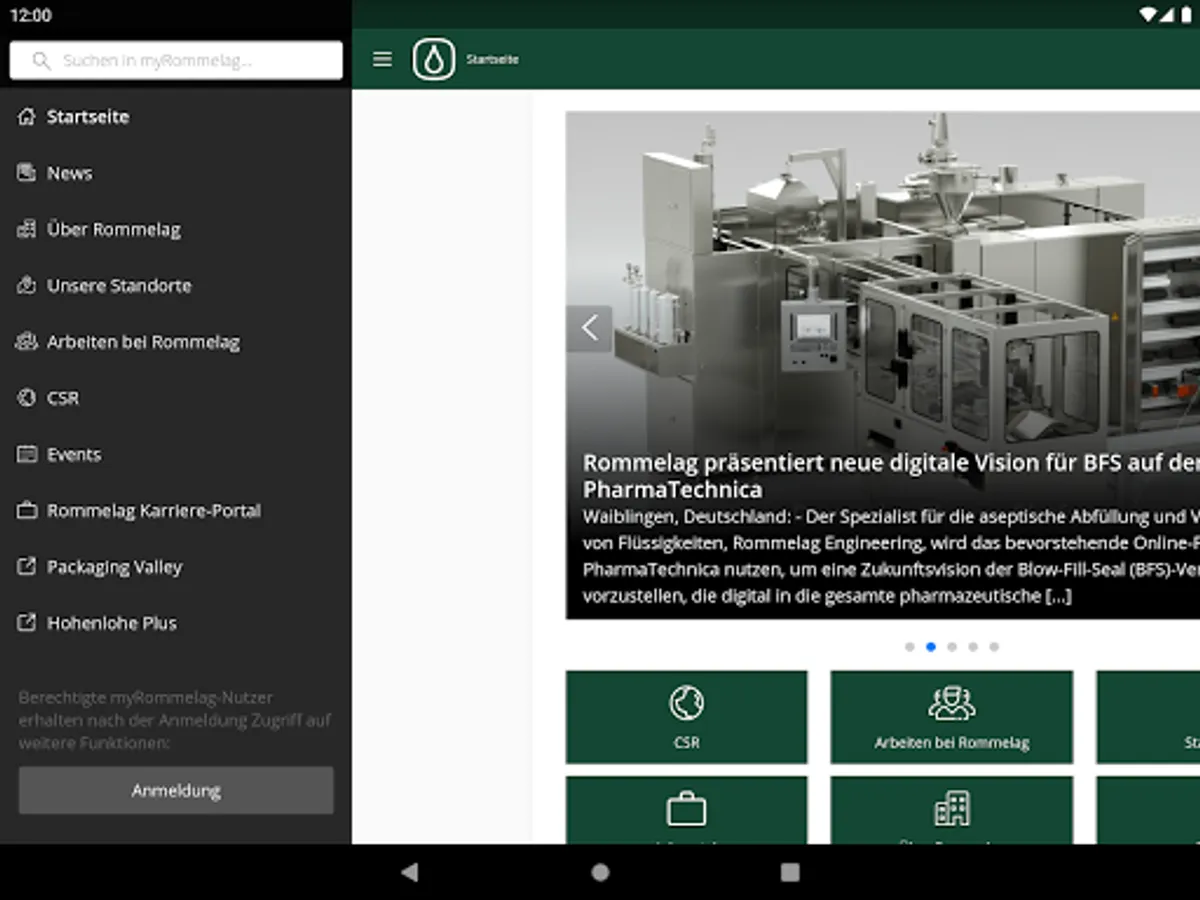
Task: Open the Arbeiten bei Rommelag tile
Action: (x=951, y=717)
